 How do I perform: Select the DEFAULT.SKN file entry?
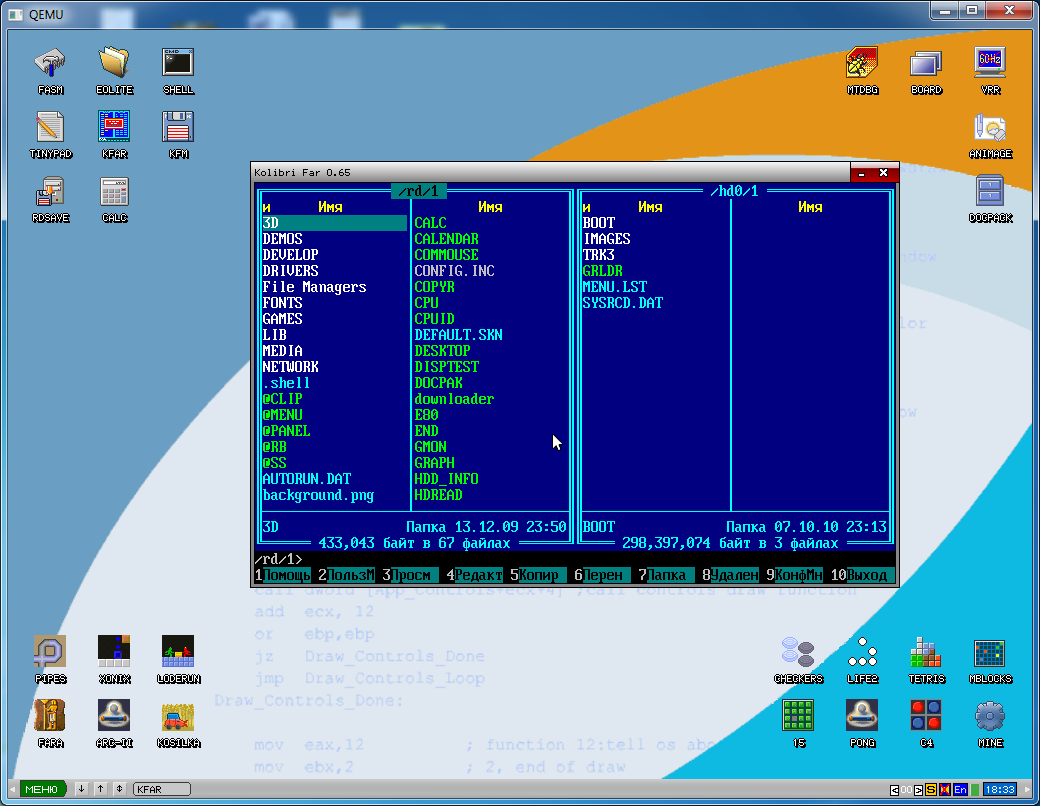point(458,335)
